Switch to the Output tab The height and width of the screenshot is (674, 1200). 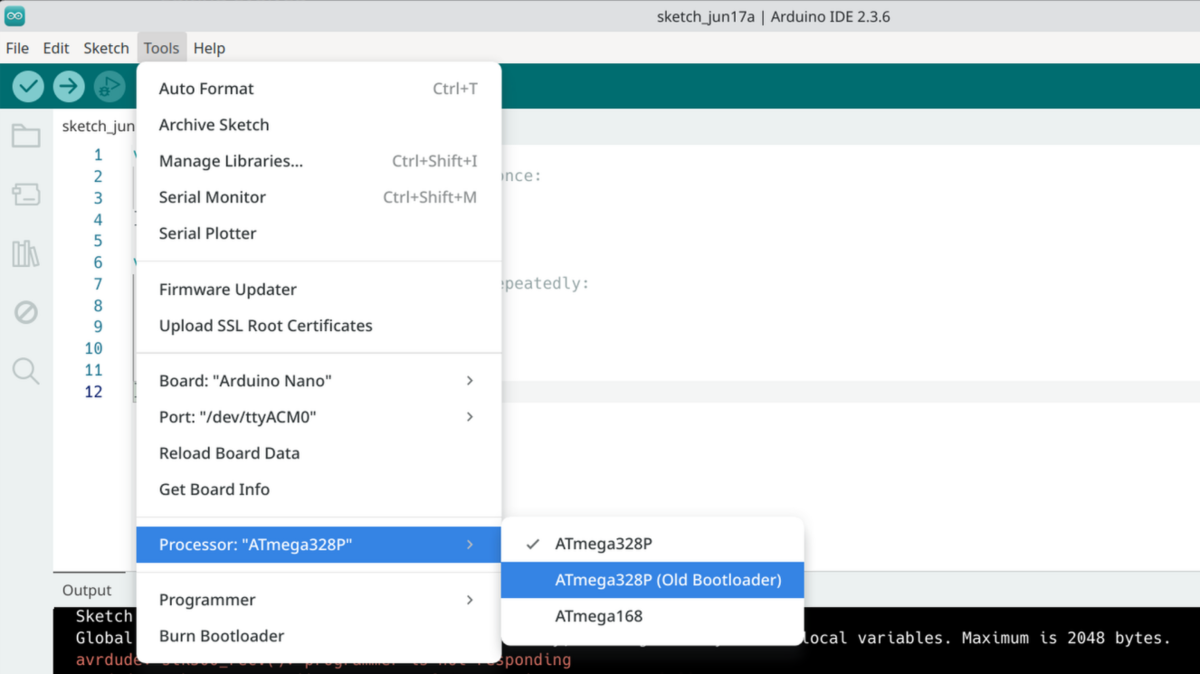[x=88, y=590]
